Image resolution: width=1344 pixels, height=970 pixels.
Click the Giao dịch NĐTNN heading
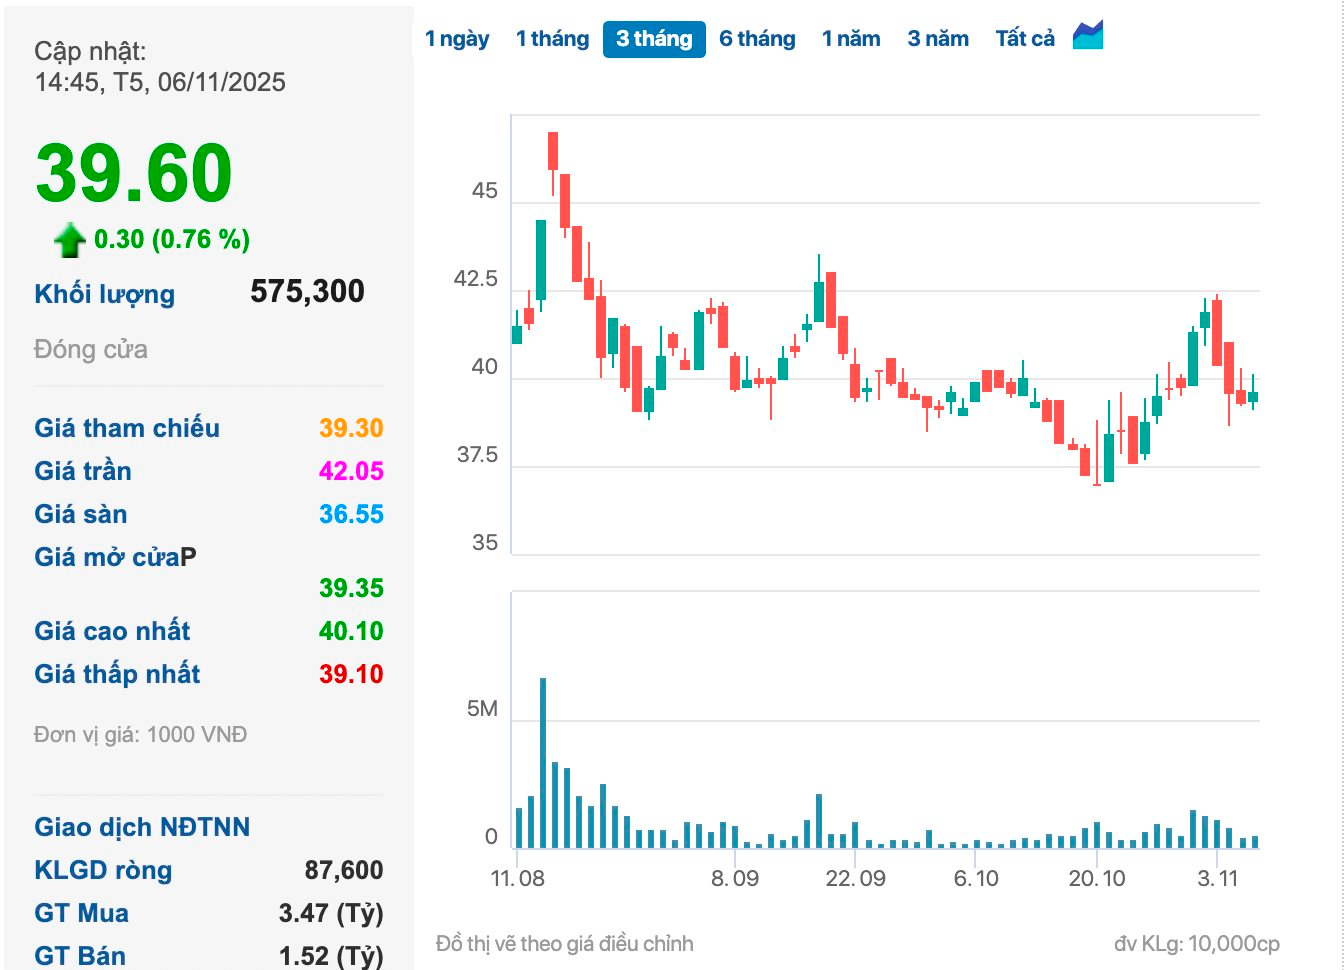click(x=142, y=827)
